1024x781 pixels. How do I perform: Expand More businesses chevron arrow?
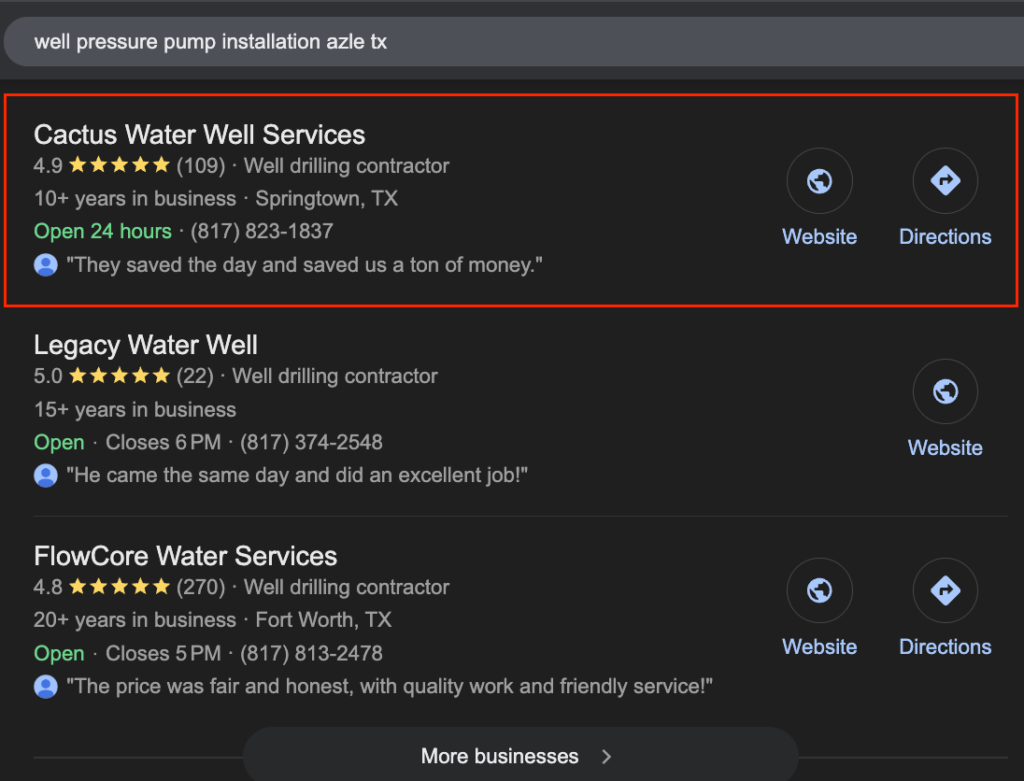click(607, 756)
